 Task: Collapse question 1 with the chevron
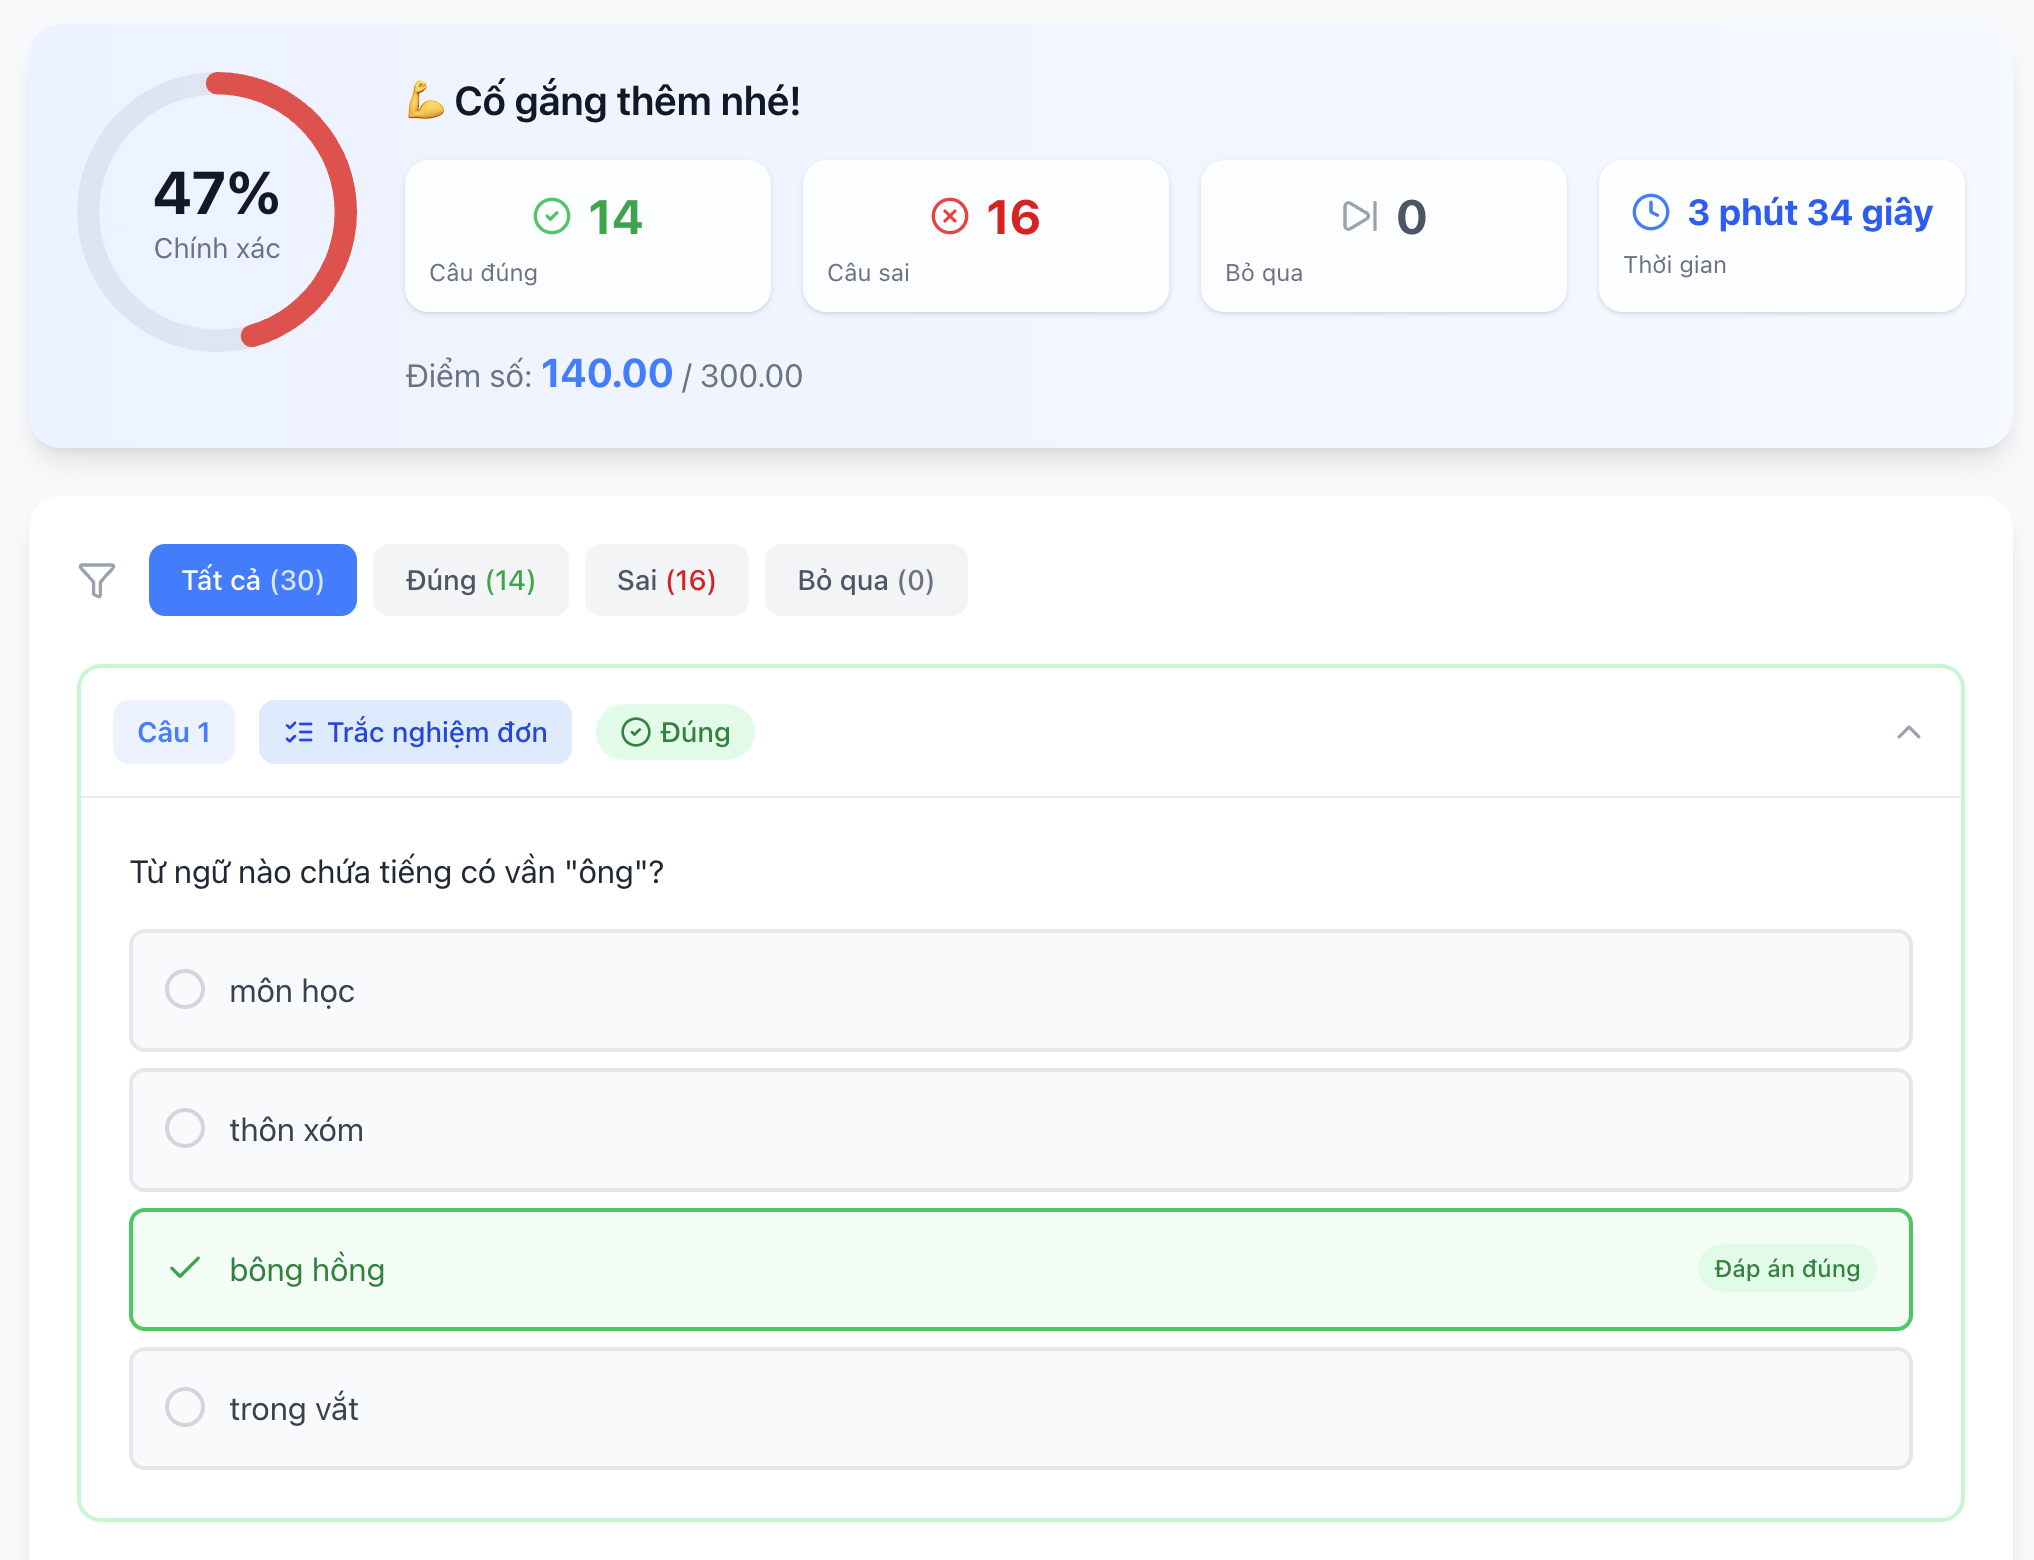point(1908,733)
